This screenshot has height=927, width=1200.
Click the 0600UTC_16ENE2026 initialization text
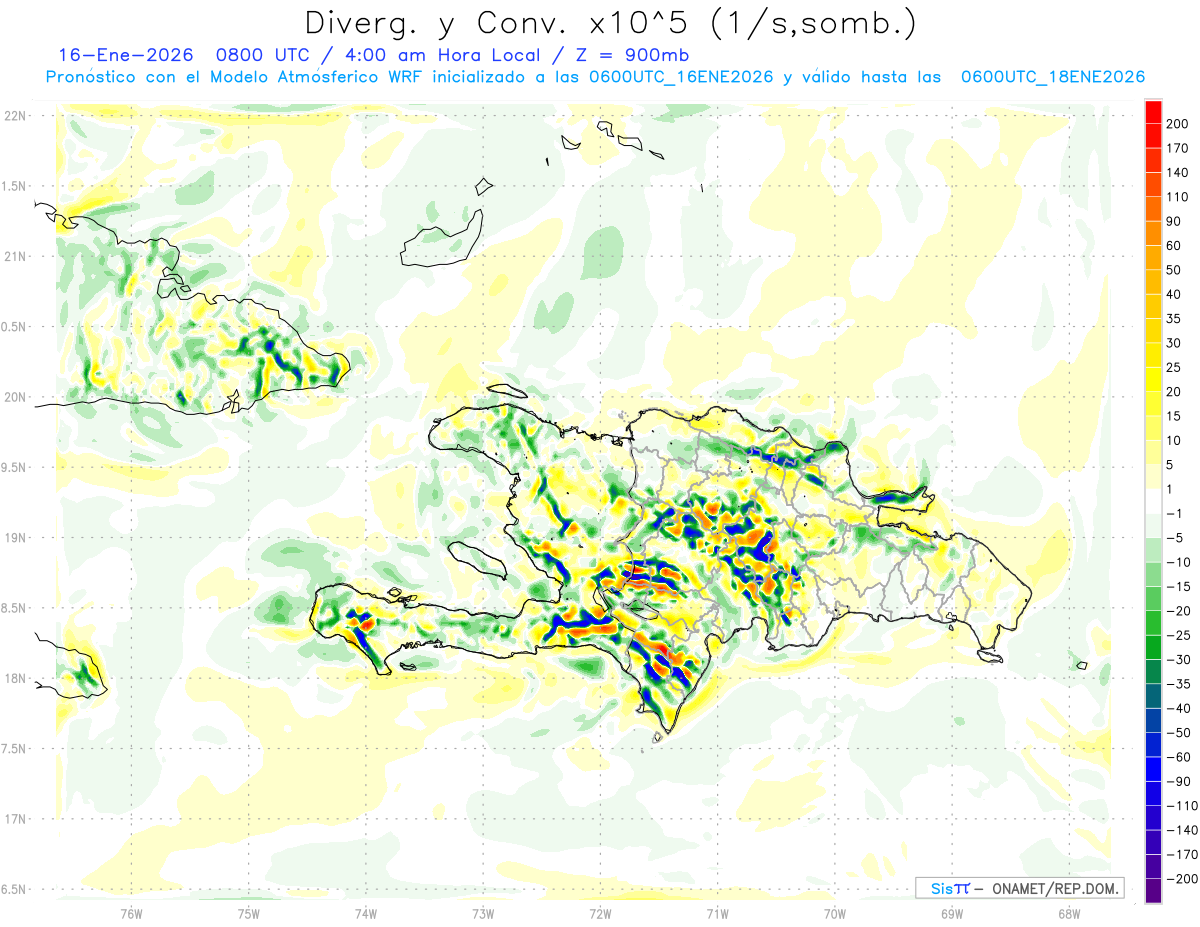click(681, 77)
